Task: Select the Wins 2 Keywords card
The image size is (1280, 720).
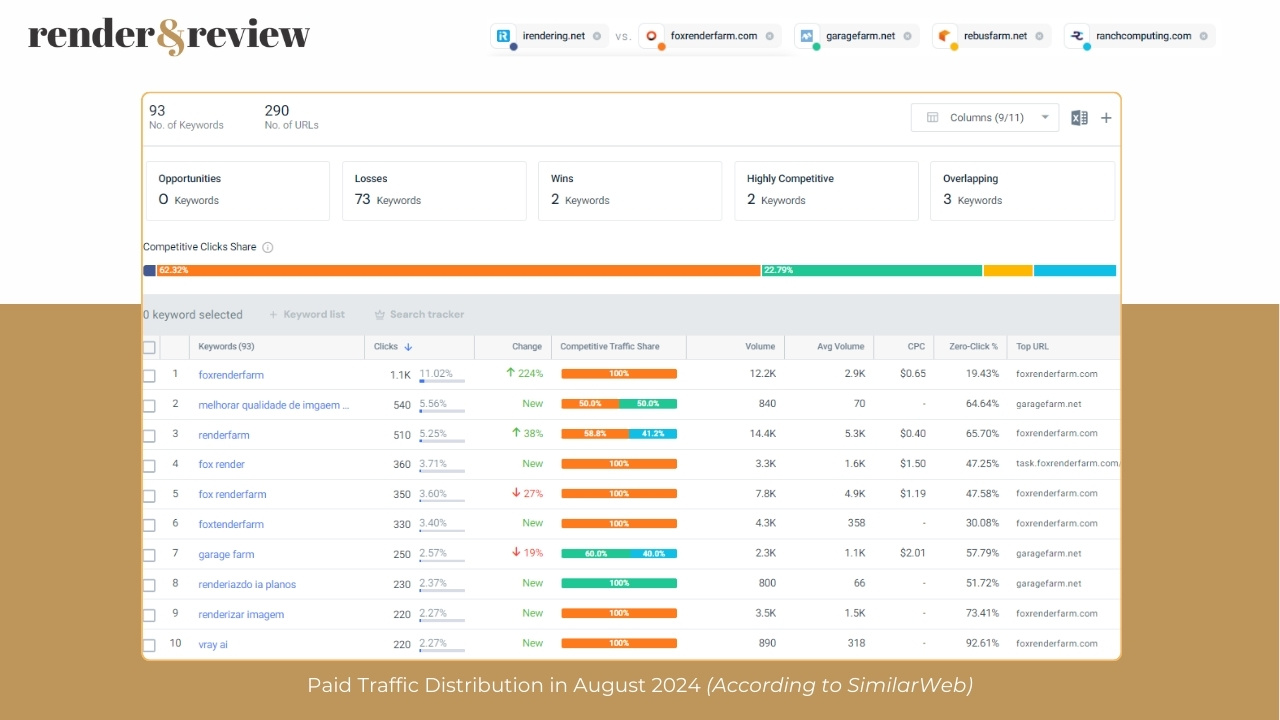Action: tap(630, 190)
